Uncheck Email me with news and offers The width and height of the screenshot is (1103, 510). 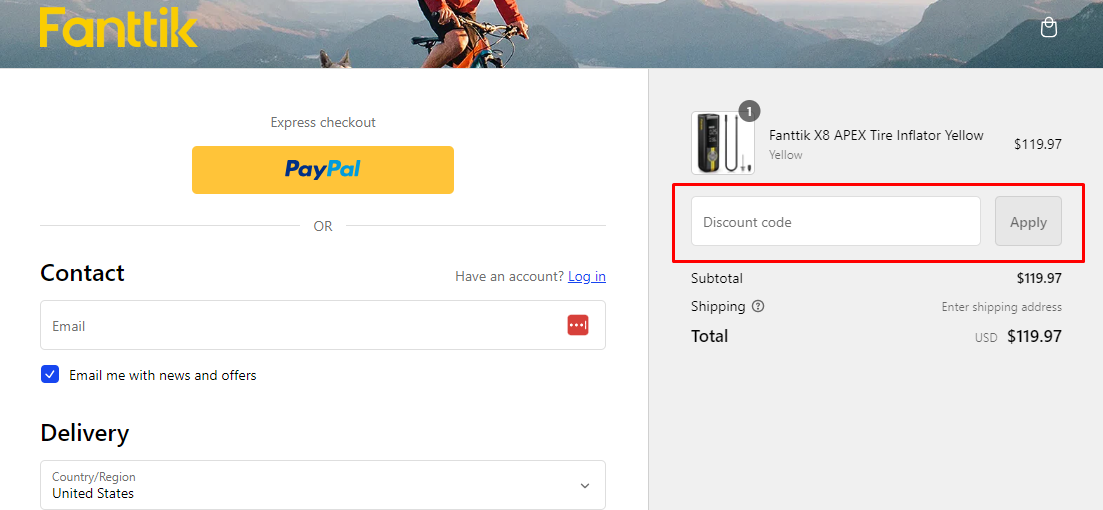coord(50,374)
